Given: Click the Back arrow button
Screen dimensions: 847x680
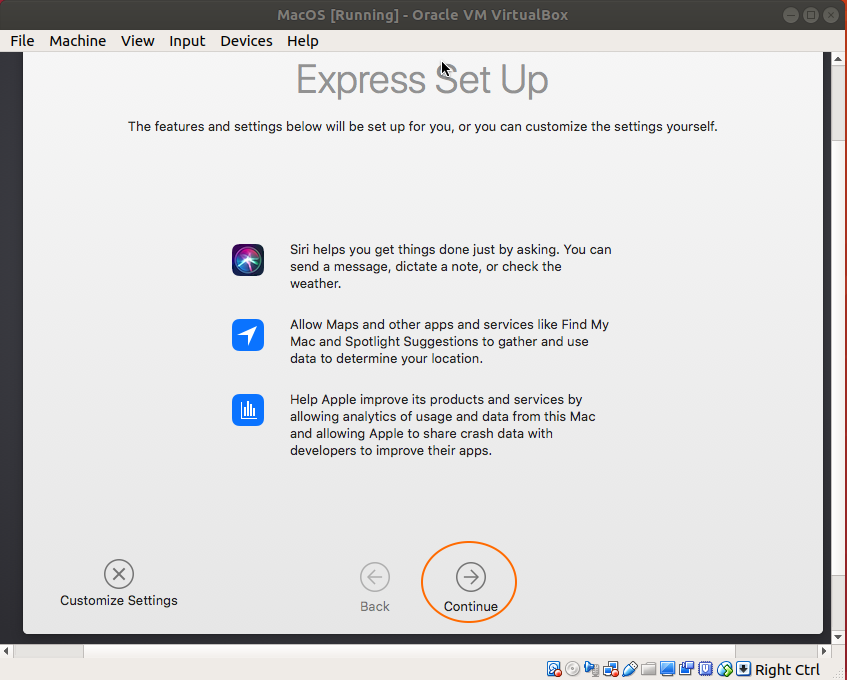Looking at the screenshot, I should pyautogui.click(x=375, y=577).
